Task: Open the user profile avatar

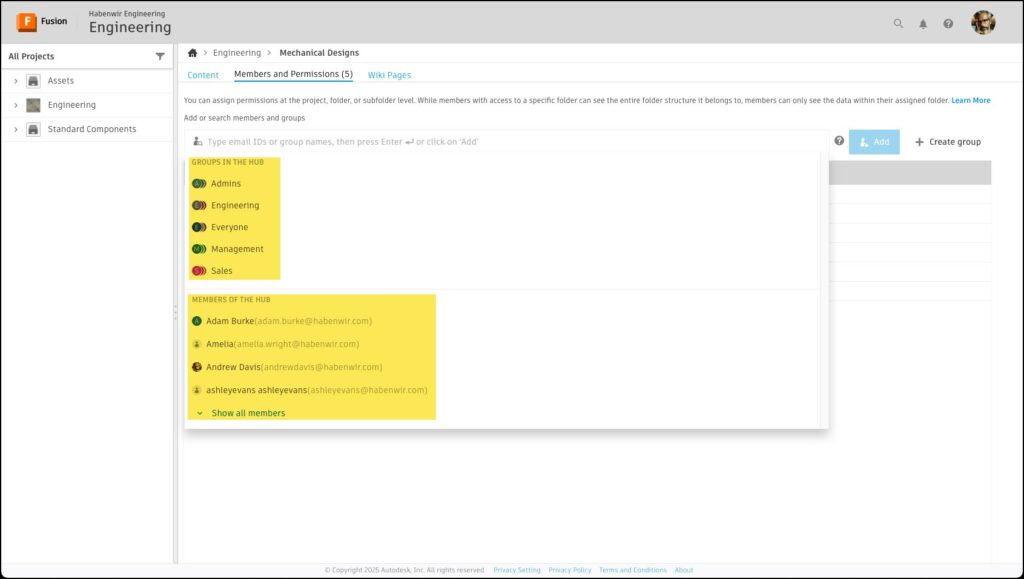Action: click(x=983, y=23)
